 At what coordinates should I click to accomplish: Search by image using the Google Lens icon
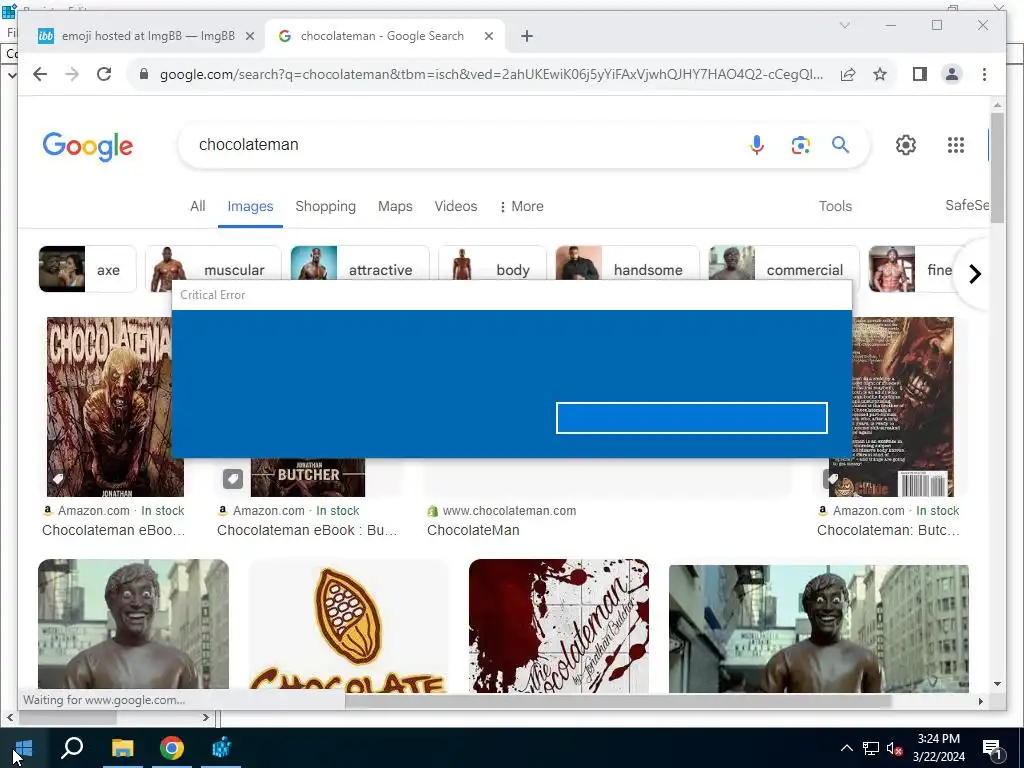(801, 144)
